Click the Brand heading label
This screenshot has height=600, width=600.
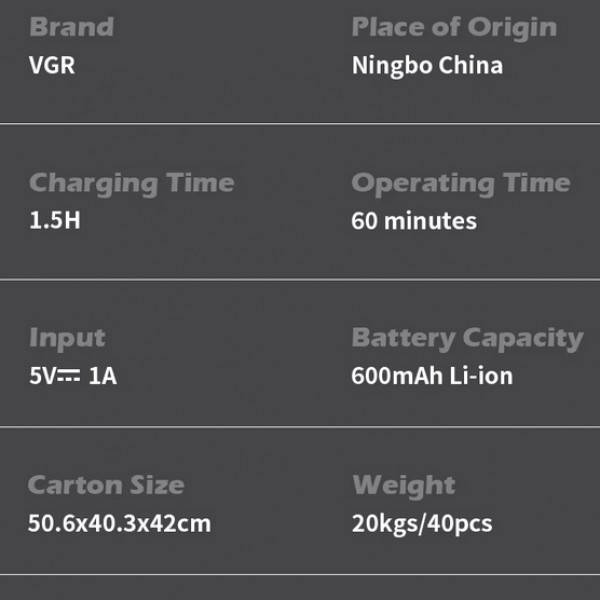(x=72, y=27)
